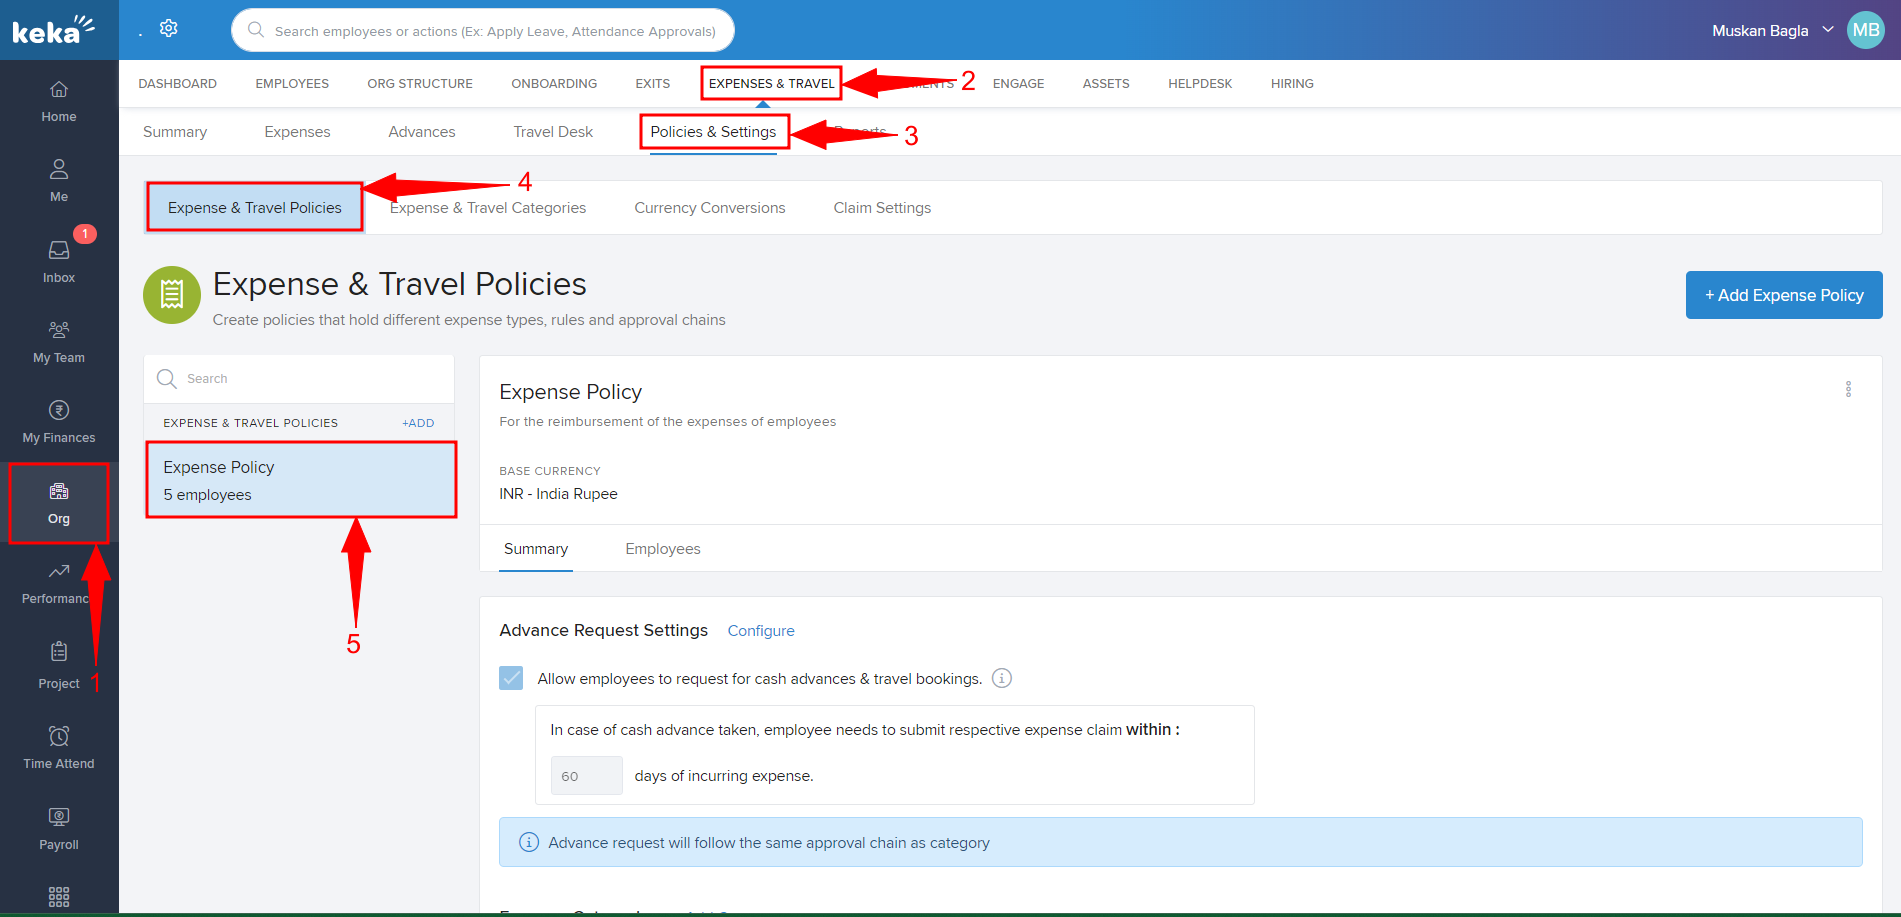Expand Muskan Bagla user dropdown
Screen dimensions: 1901x917
(x=1827, y=30)
